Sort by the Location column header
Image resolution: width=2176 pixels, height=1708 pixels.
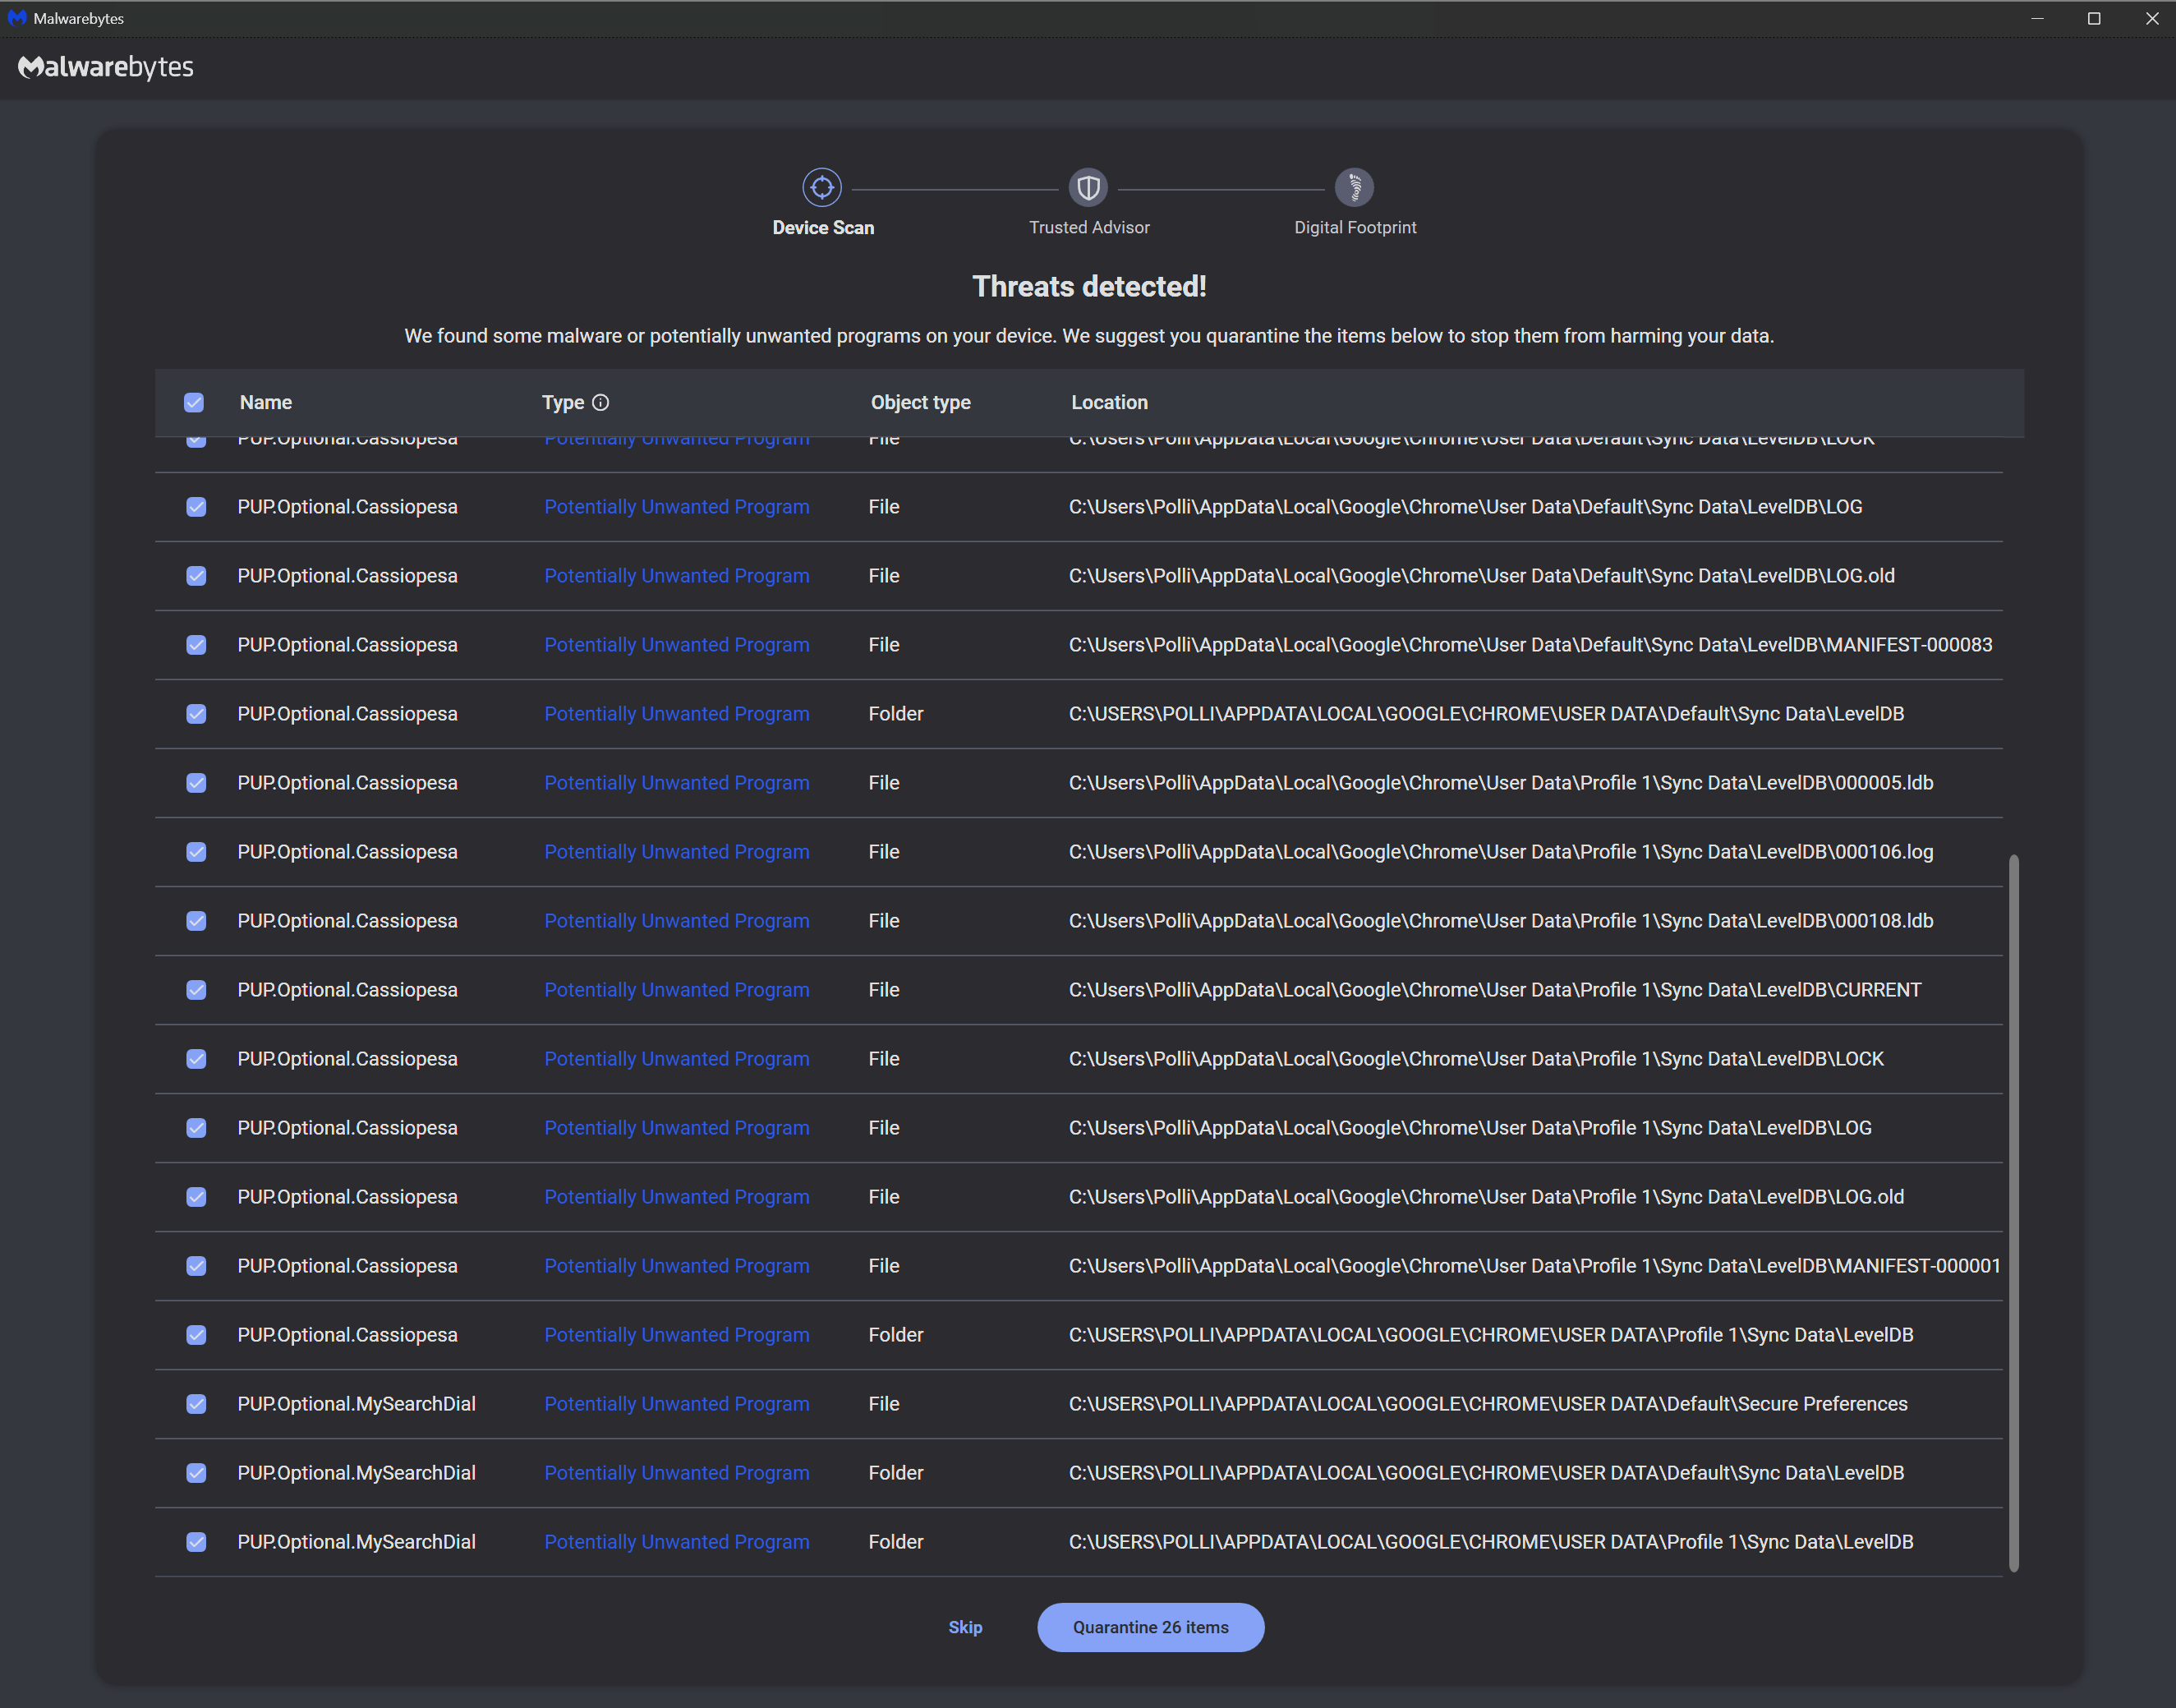pos(1109,402)
